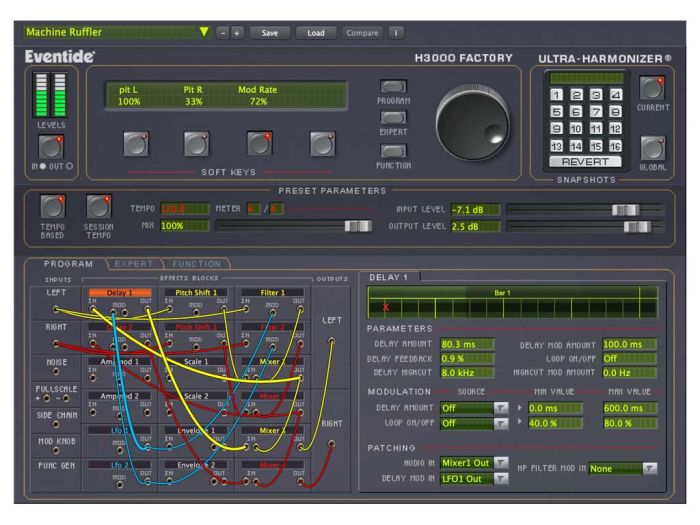The height and width of the screenshot is (525, 700).
Task: Click the Output Level slider handle
Action: (638, 227)
